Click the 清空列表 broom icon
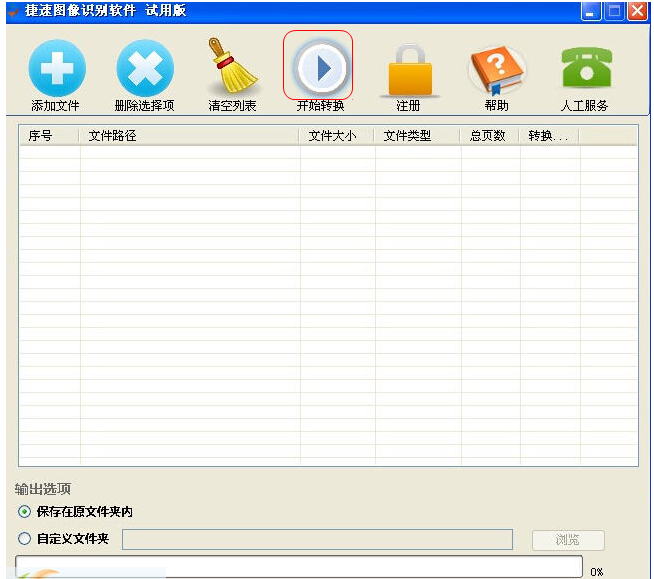Screen dimensions: 654x579 (233, 66)
